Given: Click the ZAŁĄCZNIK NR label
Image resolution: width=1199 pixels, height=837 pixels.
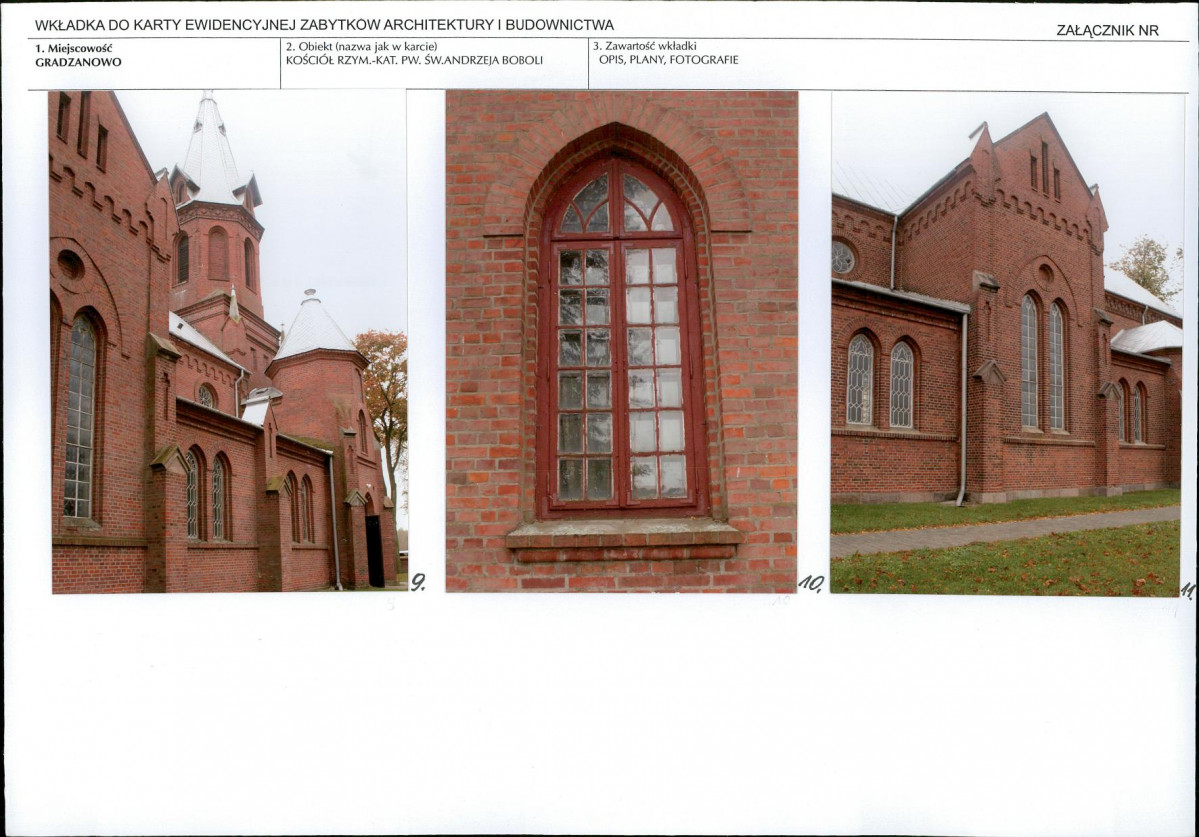Looking at the screenshot, I should (1107, 31).
